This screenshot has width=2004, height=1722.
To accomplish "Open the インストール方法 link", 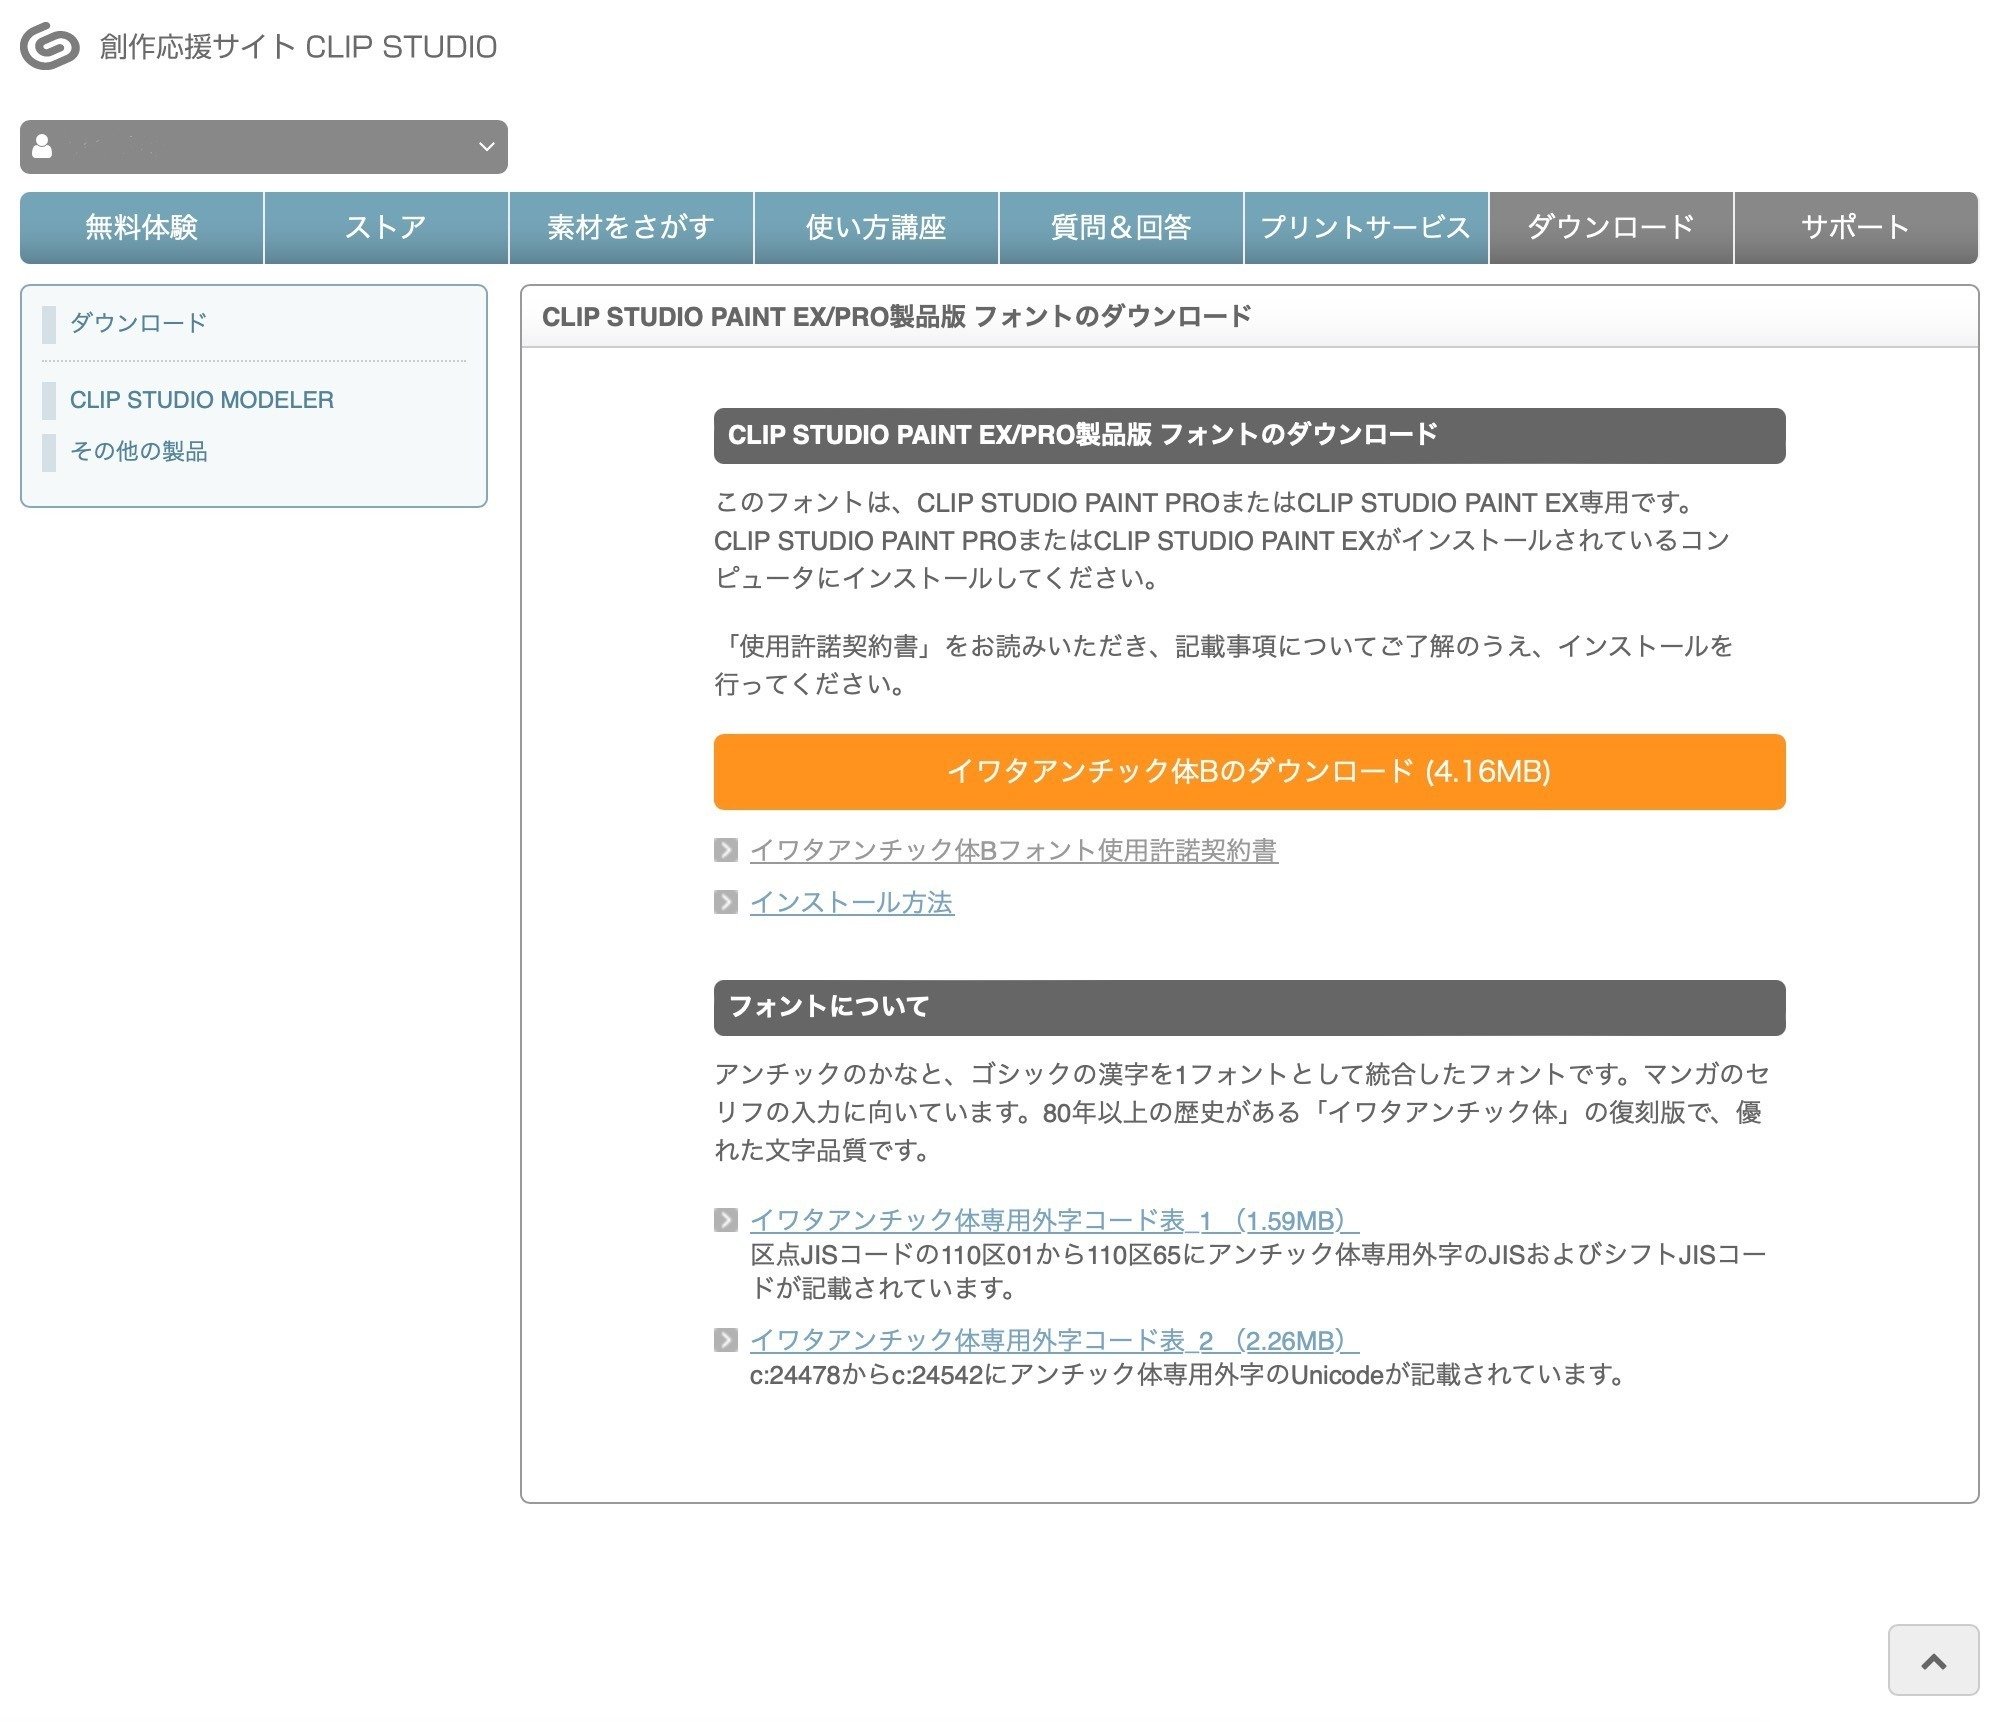I will pyautogui.click(x=851, y=903).
